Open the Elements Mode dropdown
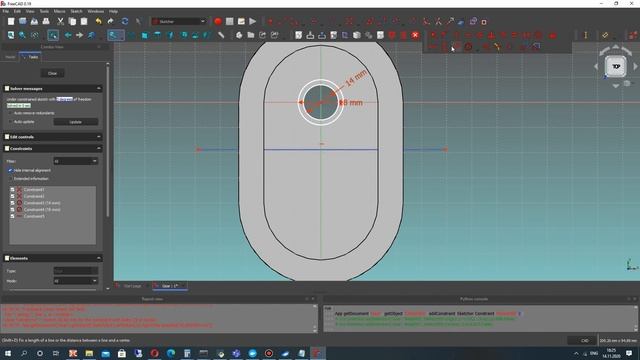Screen dimensions: 640x360 pos(76,281)
